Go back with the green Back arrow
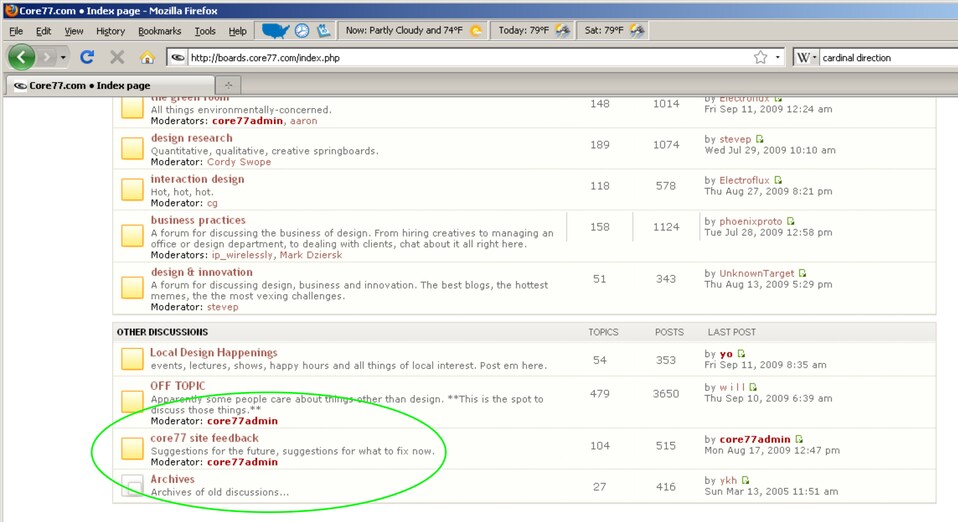958x522 pixels. pos(21,57)
